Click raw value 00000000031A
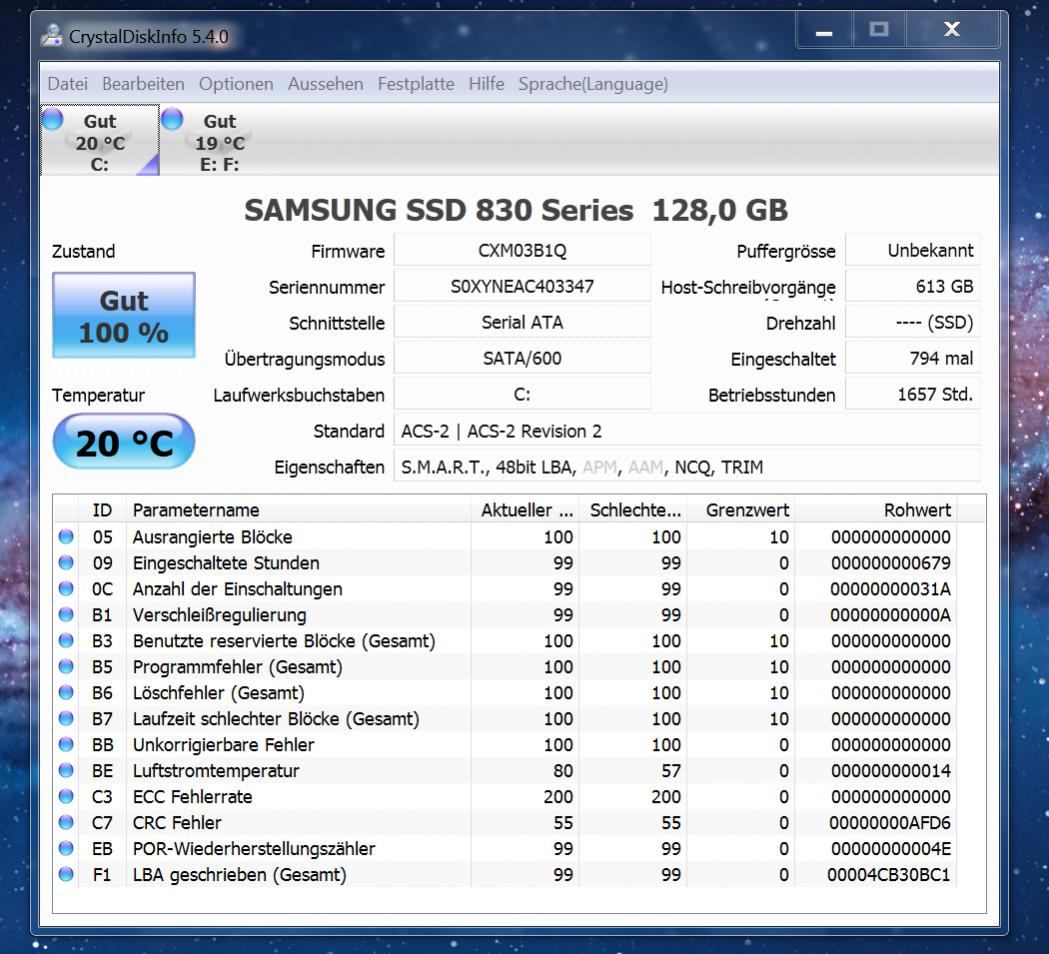This screenshot has height=954, width=1049. coord(890,589)
